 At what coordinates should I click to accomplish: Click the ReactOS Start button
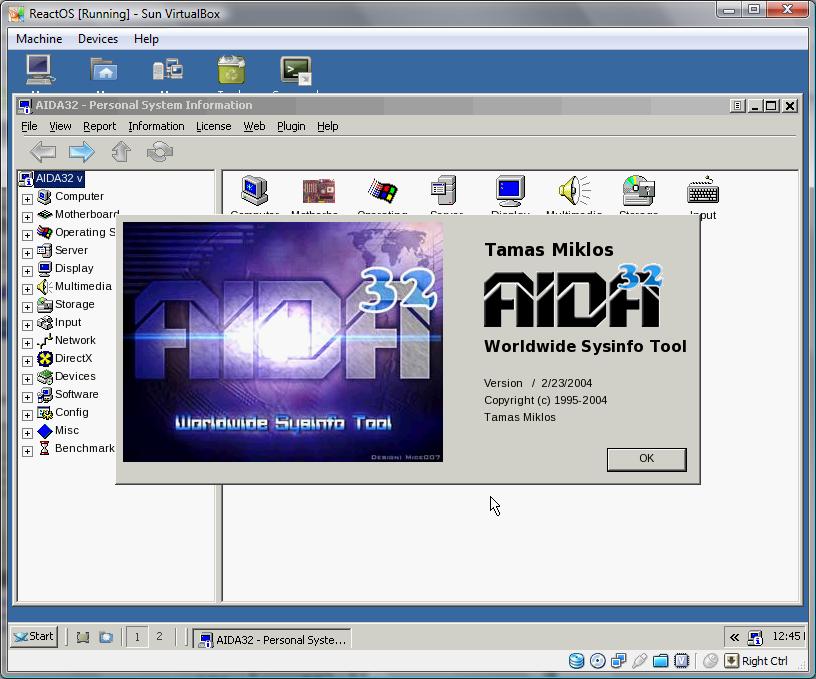point(34,636)
